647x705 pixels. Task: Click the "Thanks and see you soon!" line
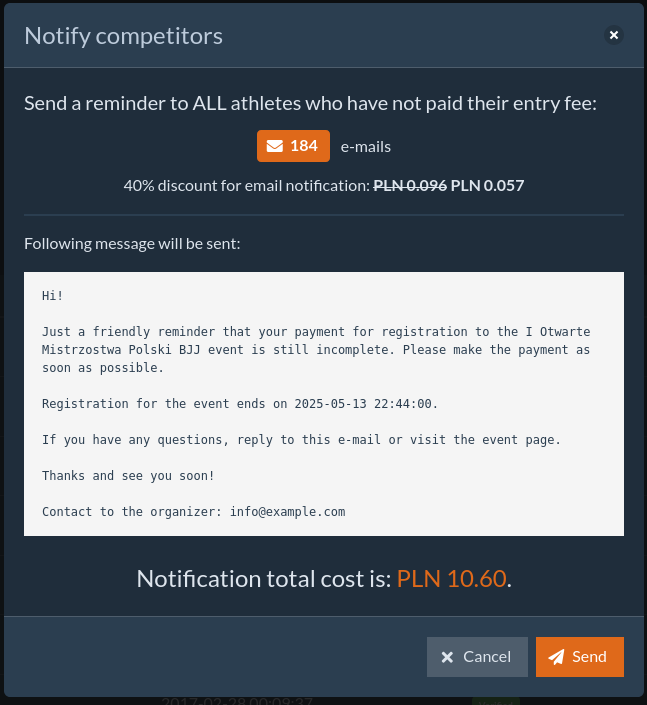[x=128, y=475]
